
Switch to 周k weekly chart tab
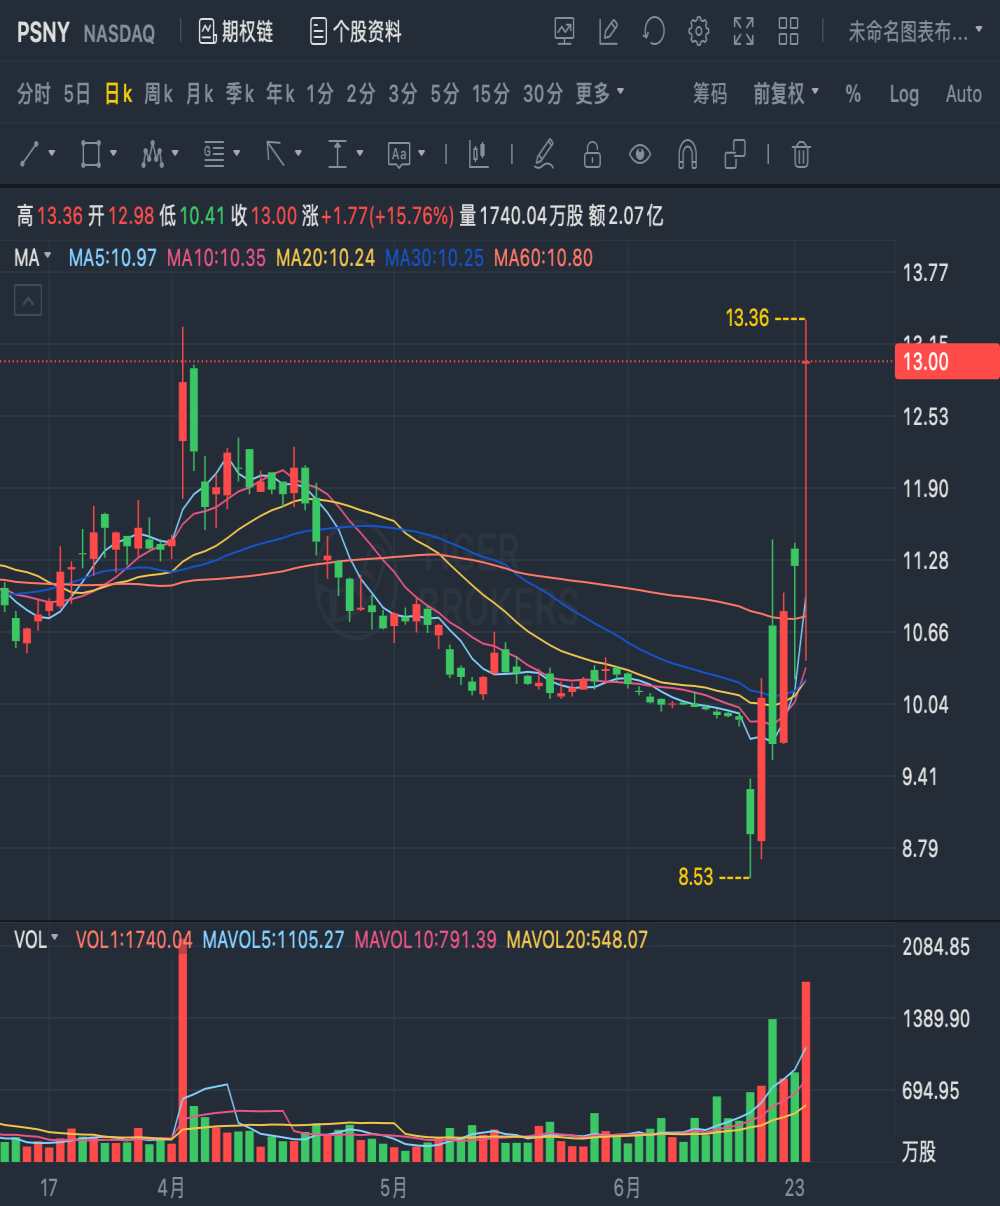point(158,93)
